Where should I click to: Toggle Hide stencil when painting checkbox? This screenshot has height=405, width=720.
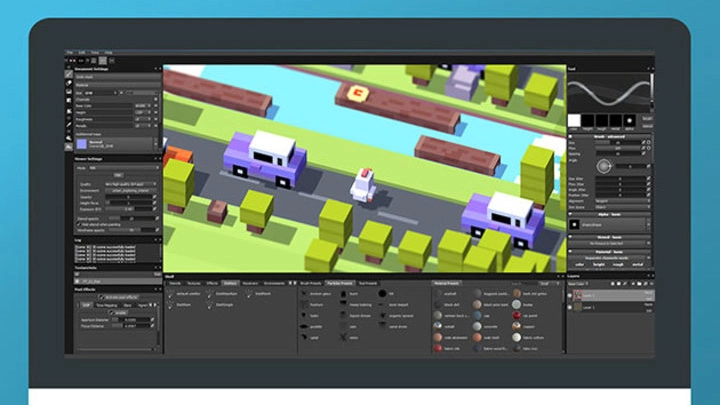click(x=79, y=225)
